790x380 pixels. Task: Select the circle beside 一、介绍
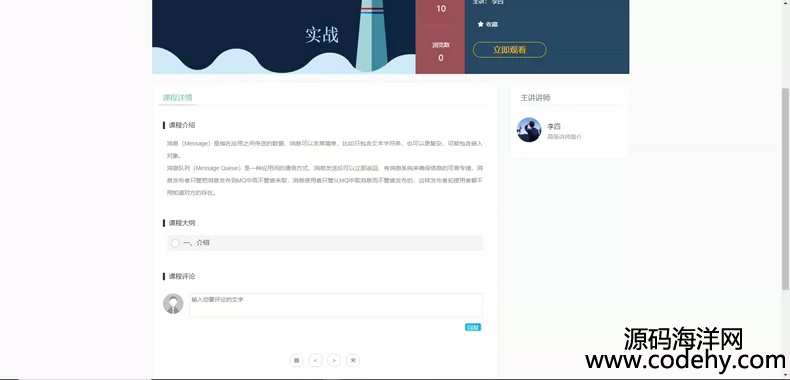click(175, 243)
